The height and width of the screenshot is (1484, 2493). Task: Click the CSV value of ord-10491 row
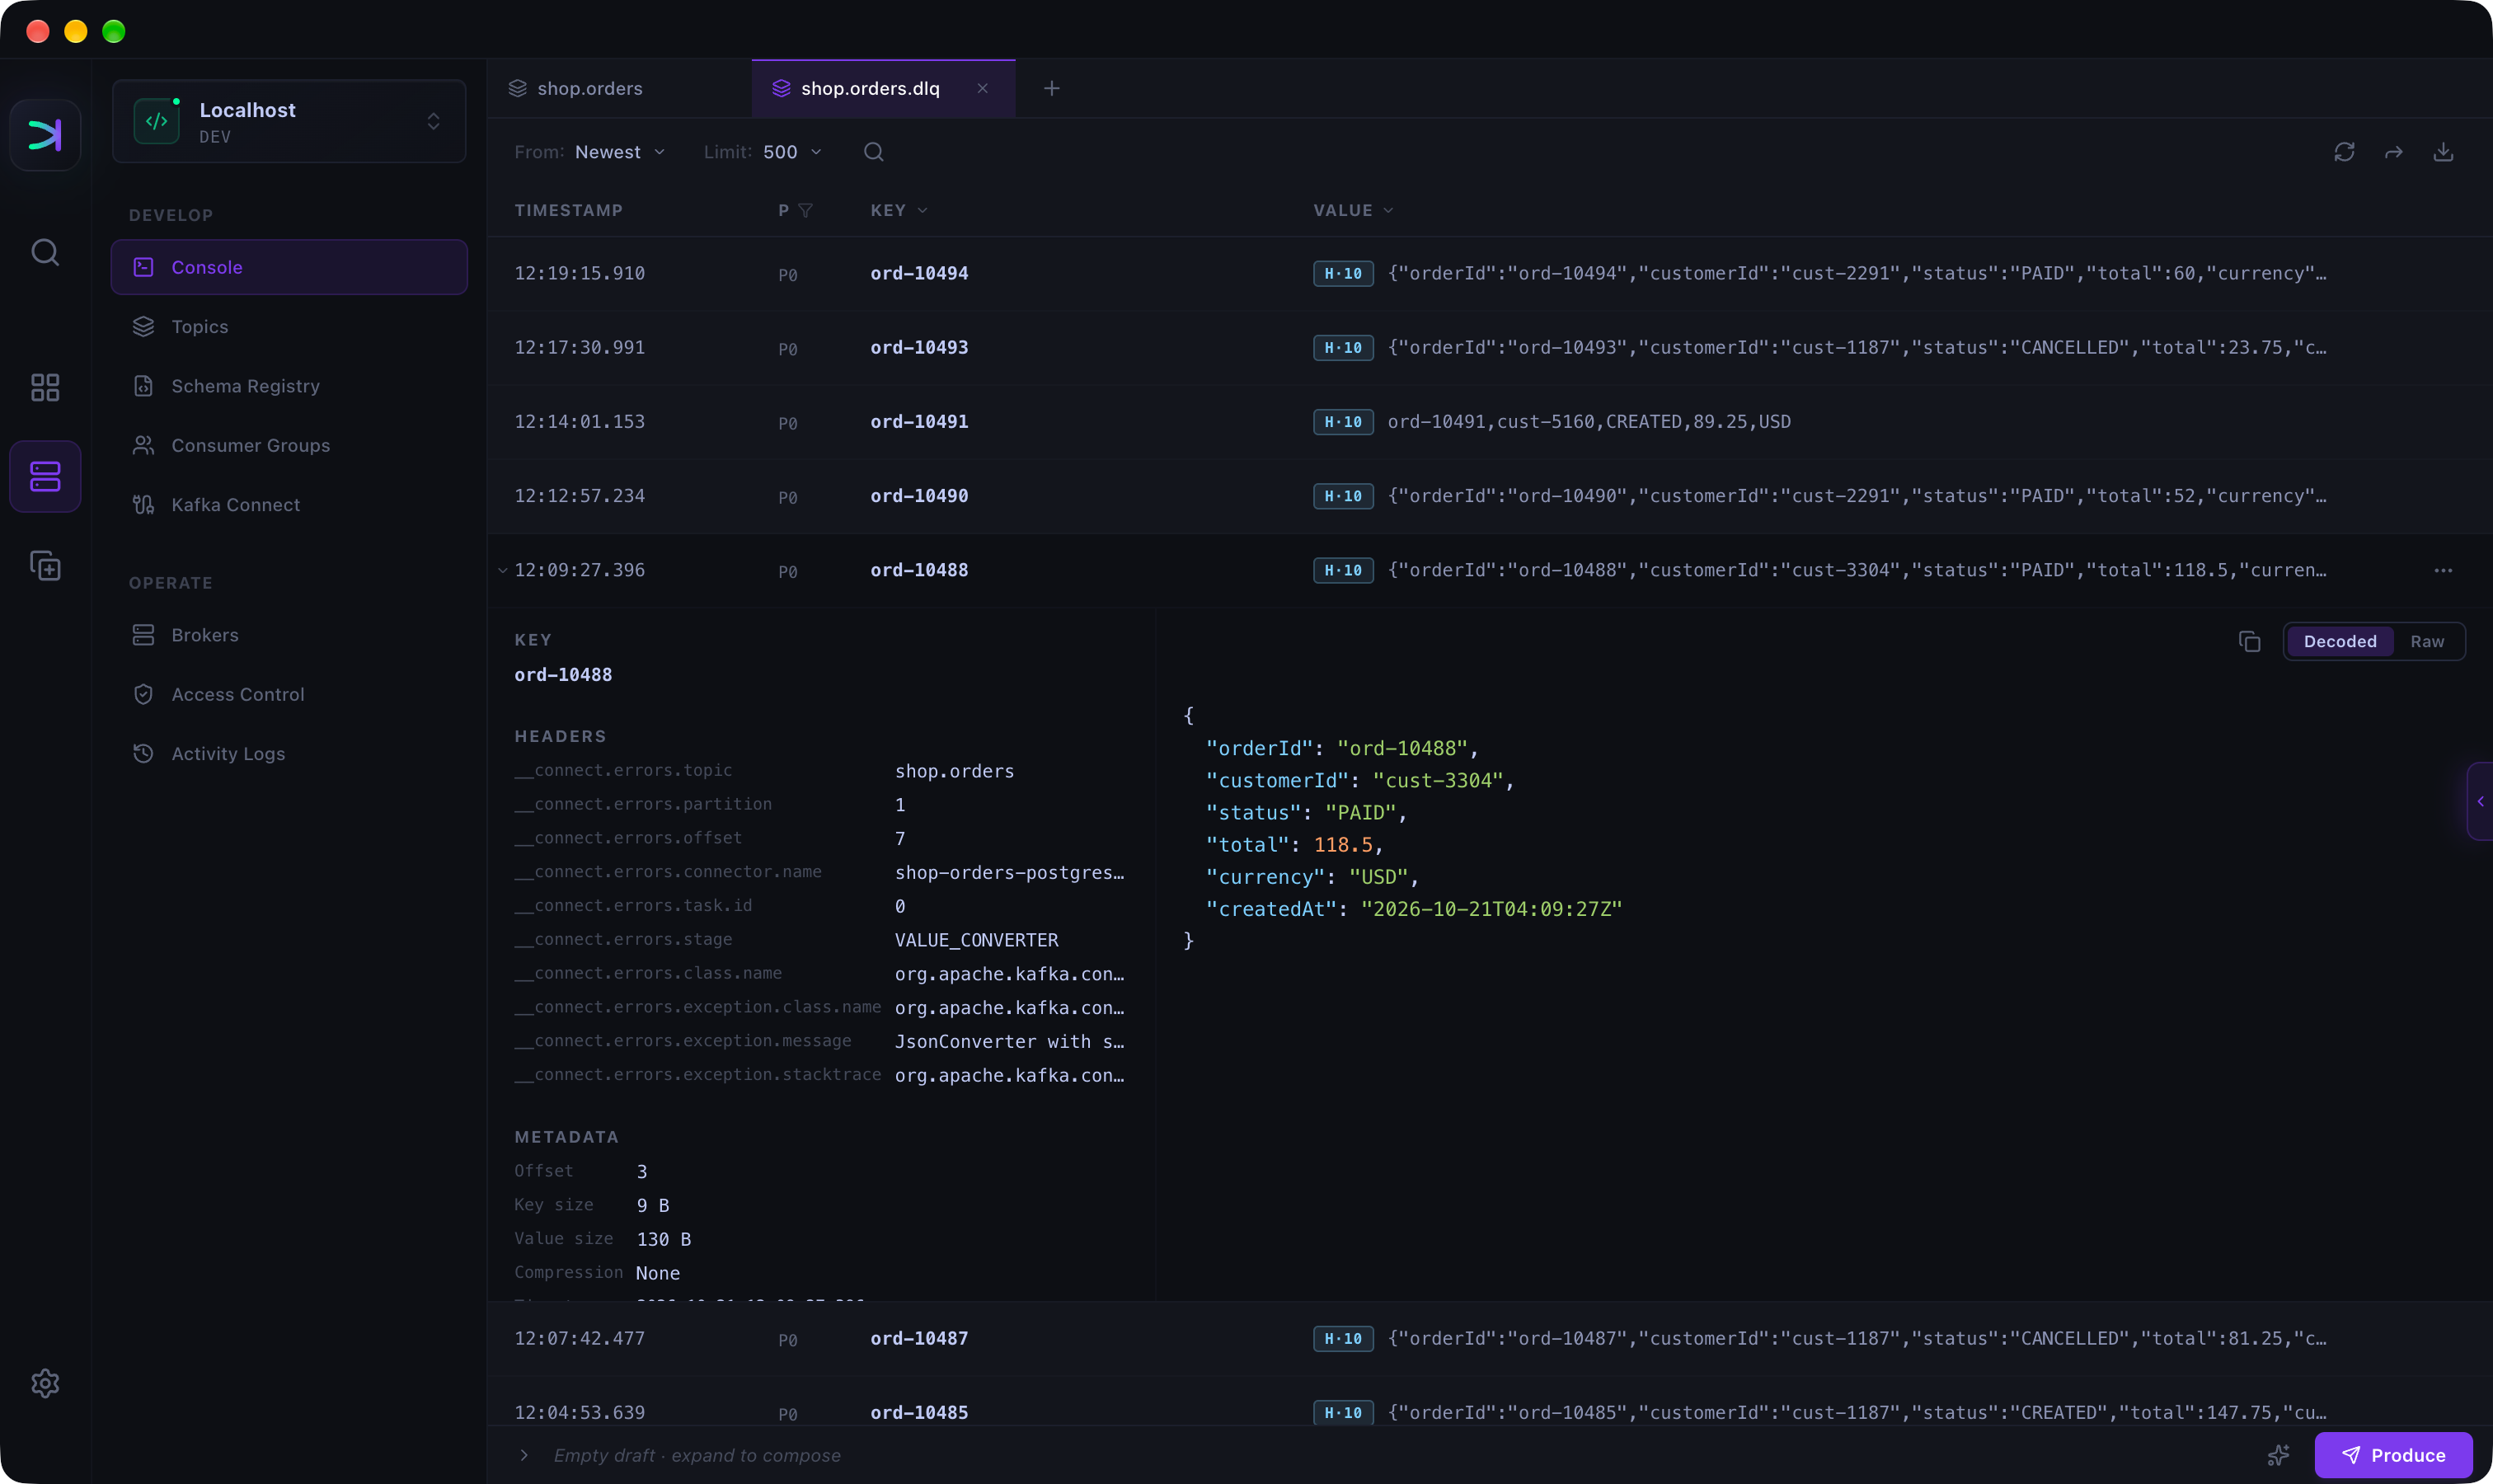click(1588, 422)
